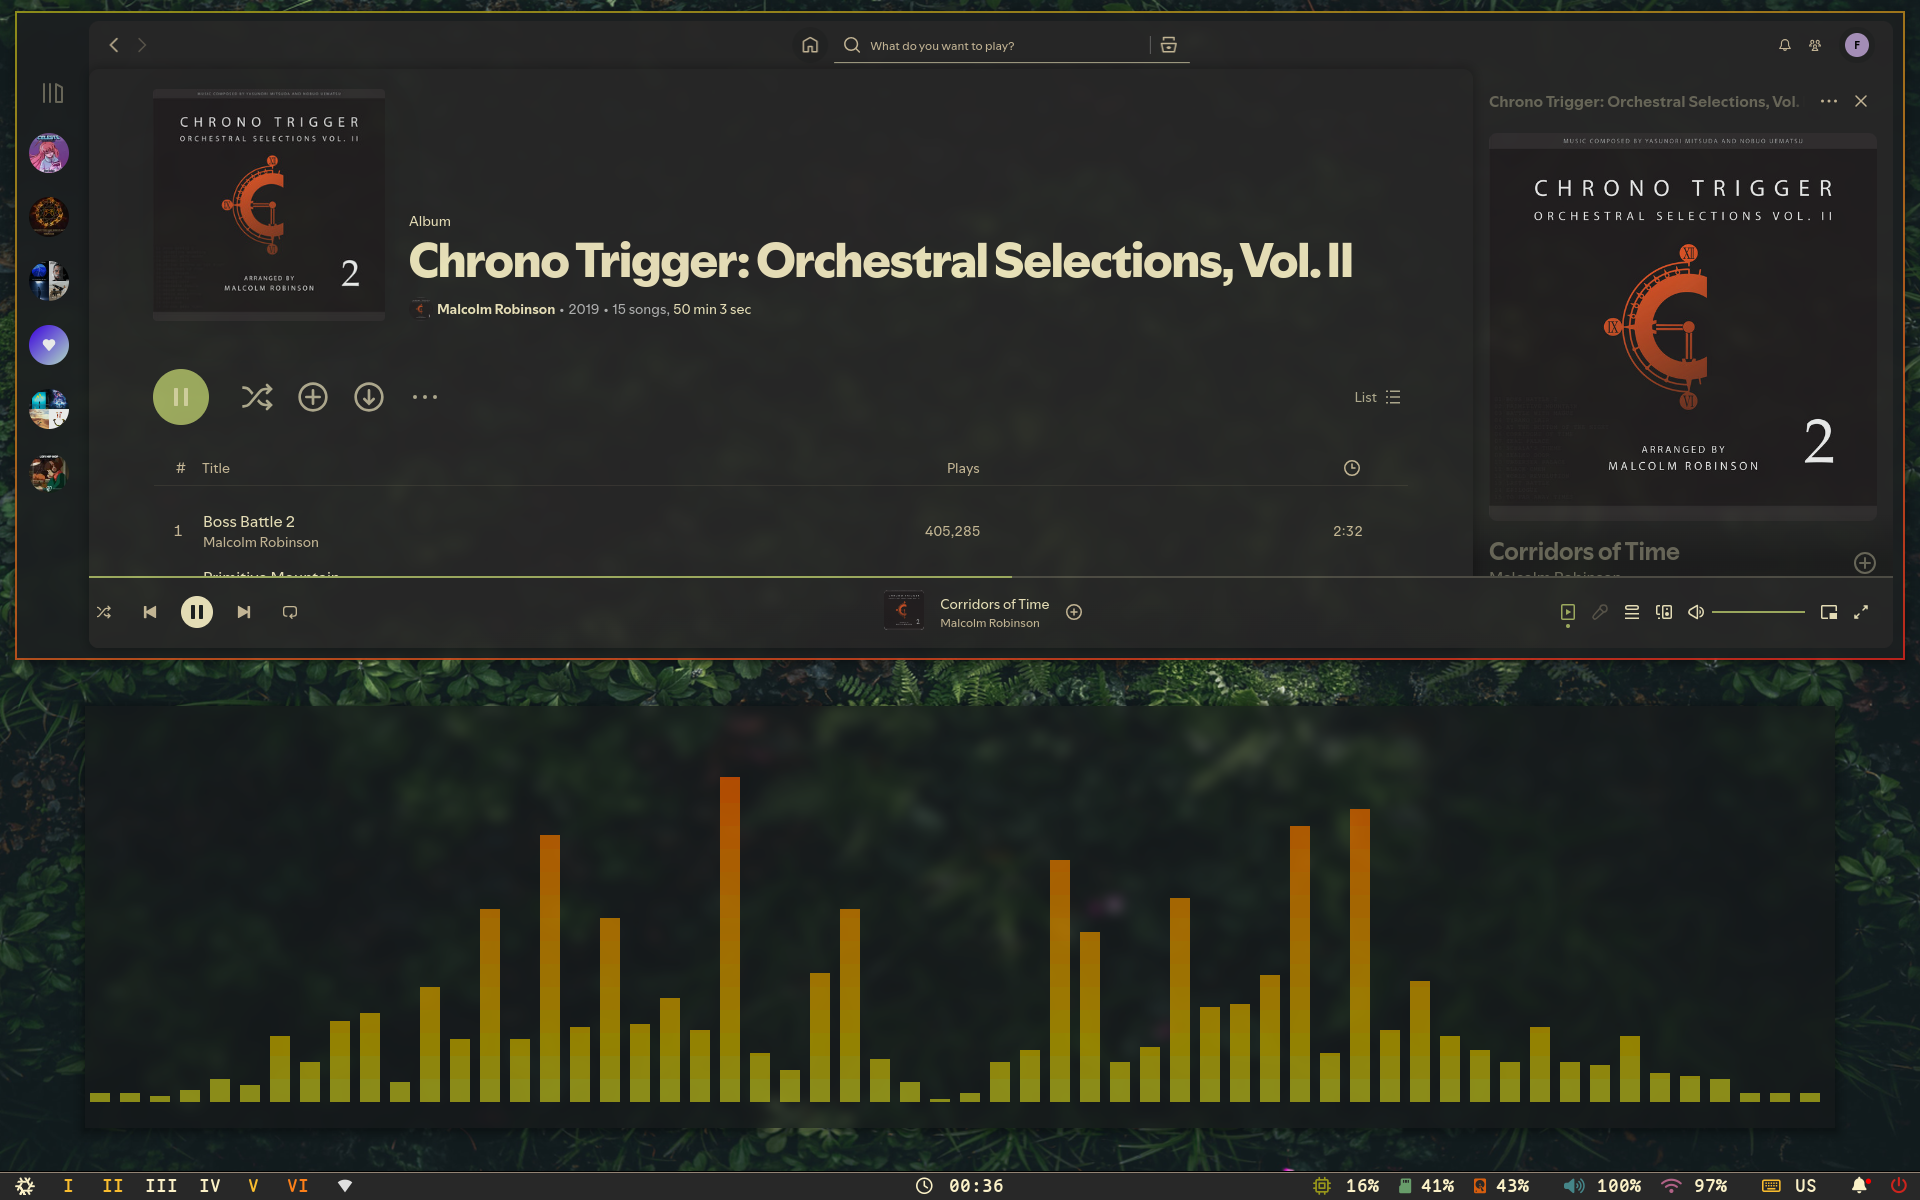The image size is (1920, 1200).
Task: Pause playback in the player bar
Action: pyautogui.click(x=197, y=612)
